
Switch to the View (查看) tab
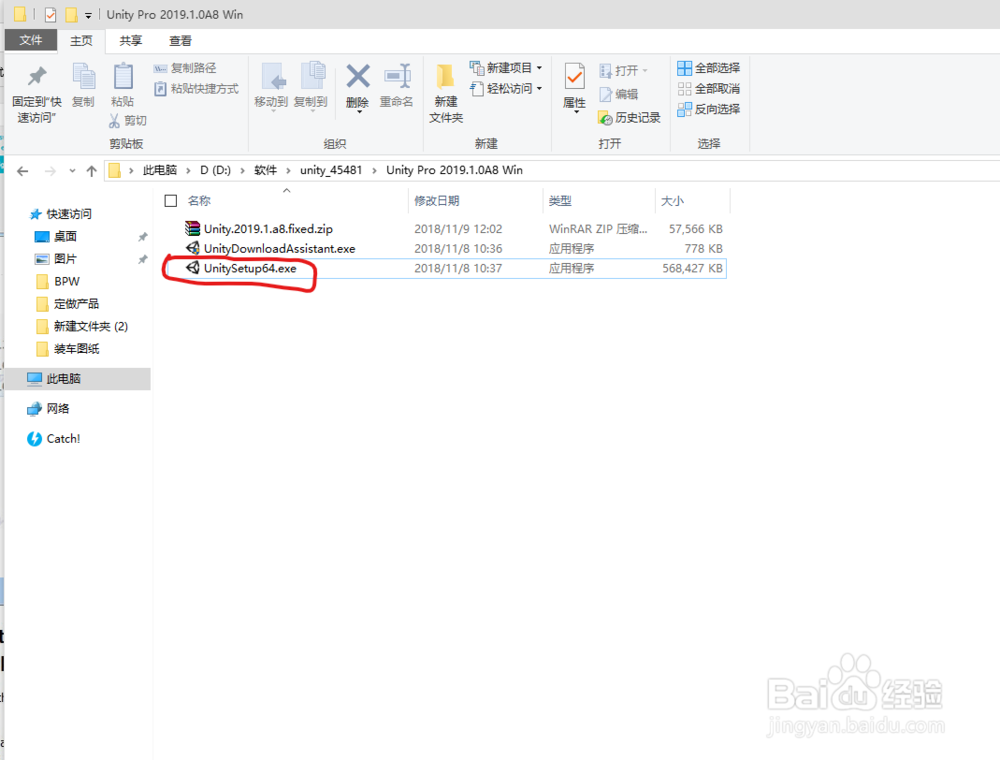coord(180,41)
